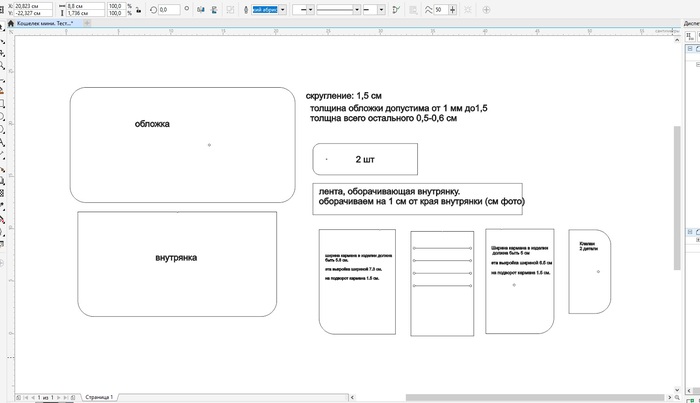Click the обложка label on canvas
700x403 pixels.
[152, 124]
